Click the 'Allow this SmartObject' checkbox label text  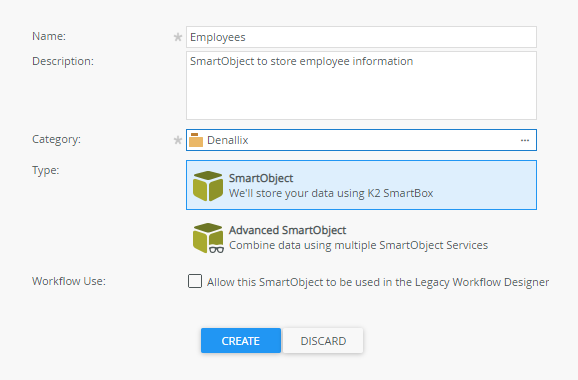click(x=378, y=282)
